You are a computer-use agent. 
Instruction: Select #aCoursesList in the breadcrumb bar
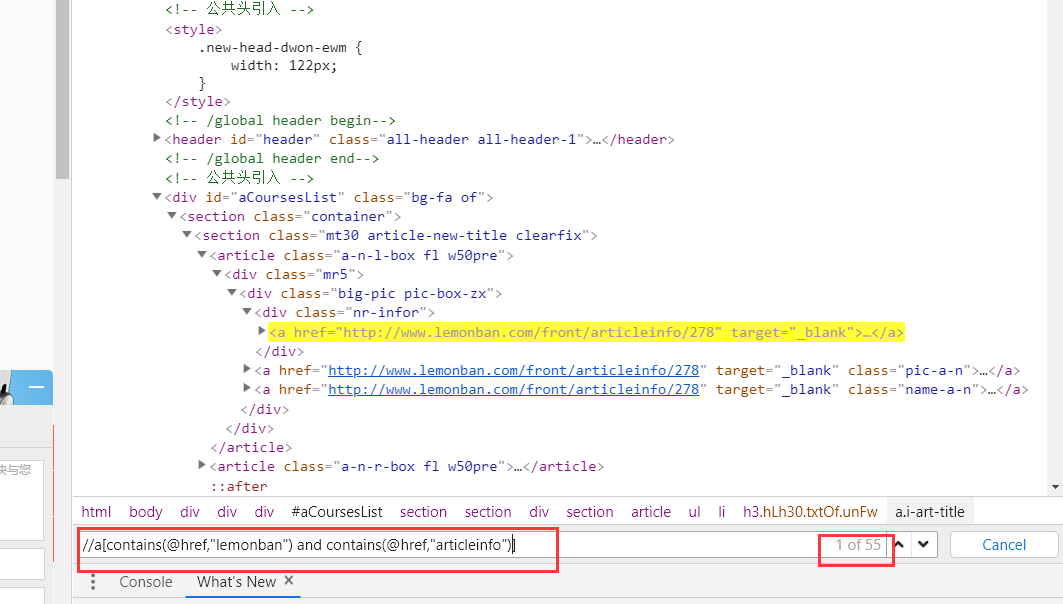pos(337,512)
